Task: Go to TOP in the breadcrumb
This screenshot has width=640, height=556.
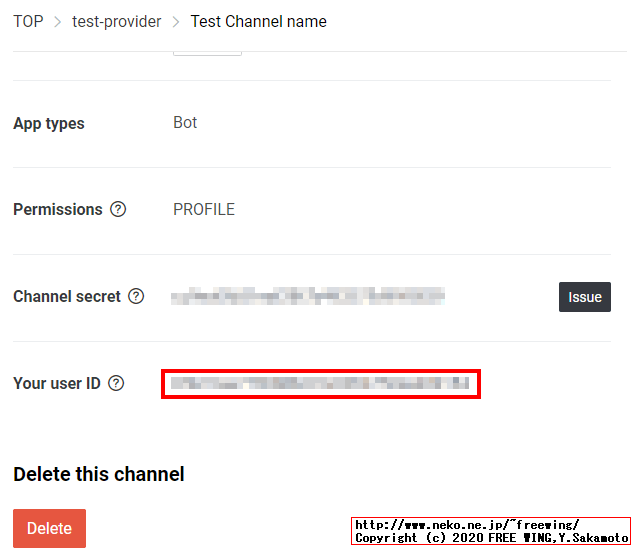Action: [x=28, y=21]
